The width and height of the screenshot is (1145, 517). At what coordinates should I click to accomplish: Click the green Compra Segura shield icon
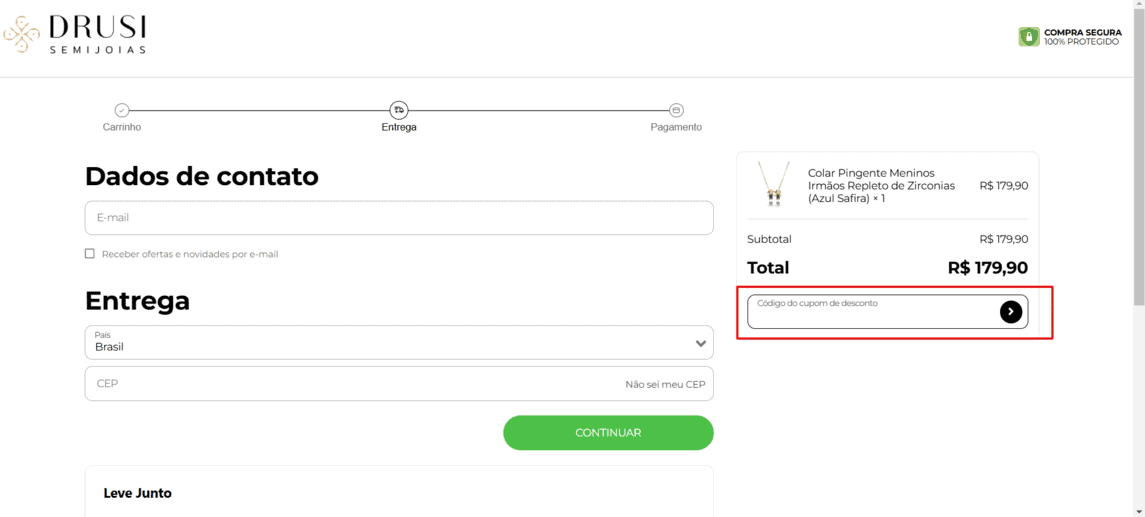(1029, 37)
